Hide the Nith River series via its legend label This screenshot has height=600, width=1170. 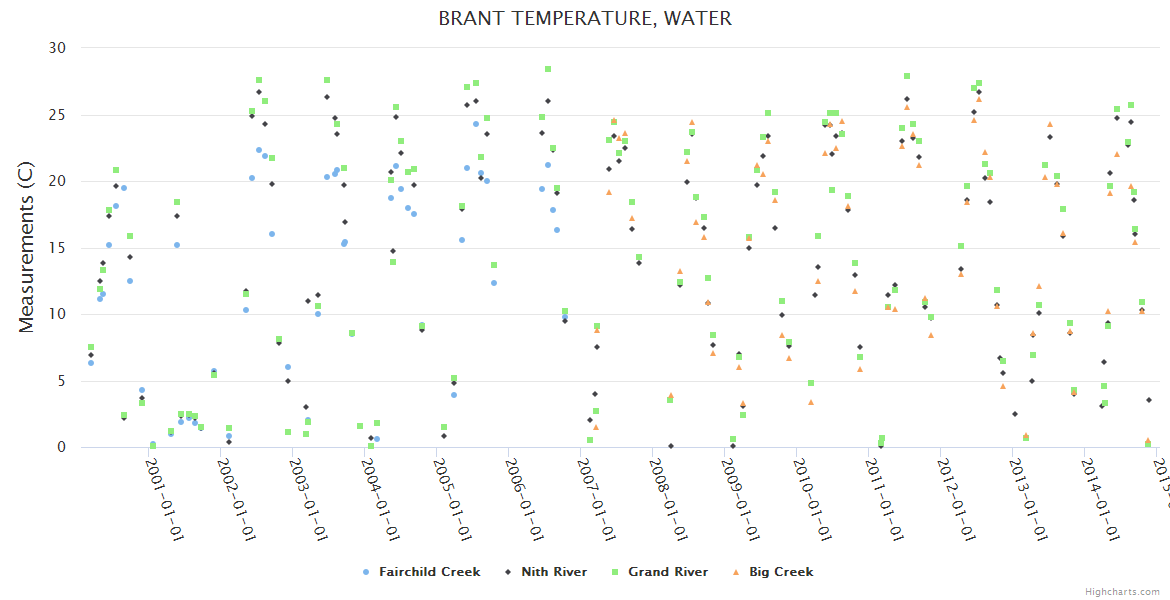click(x=554, y=572)
